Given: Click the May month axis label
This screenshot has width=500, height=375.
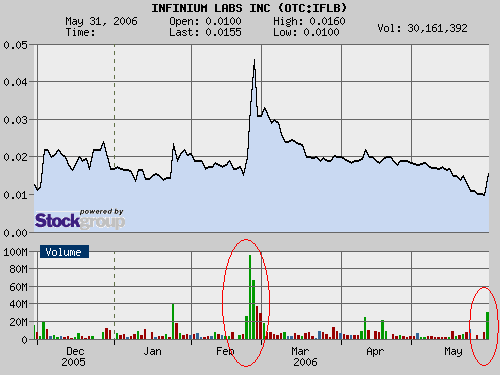Looking at the screenshot, I should (453, 351).
